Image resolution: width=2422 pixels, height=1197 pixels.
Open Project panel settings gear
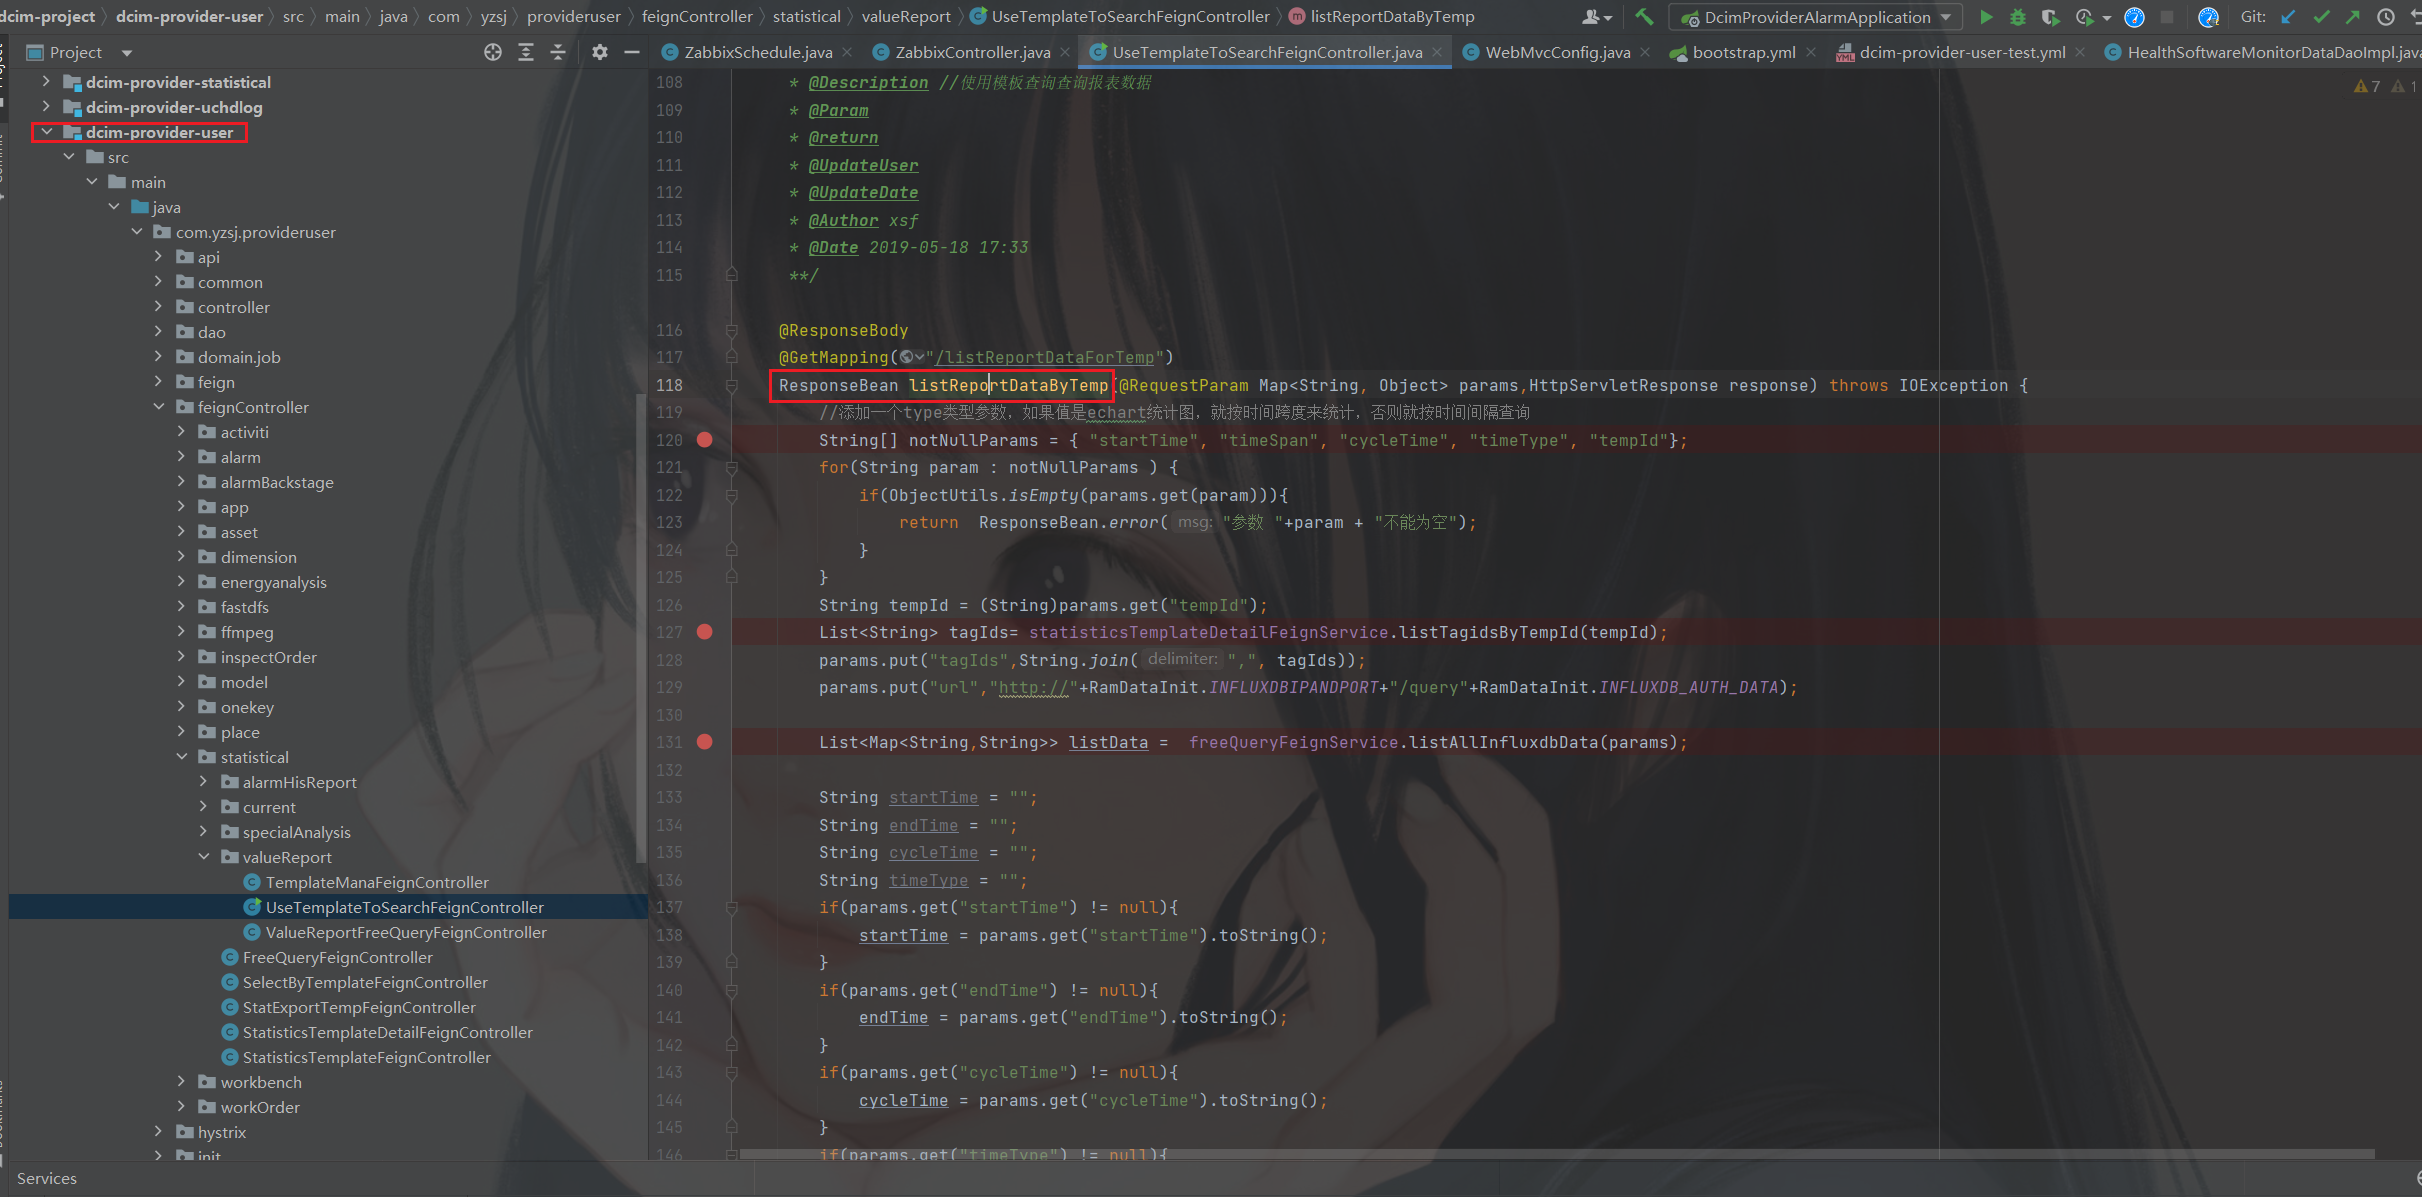click(599, 52)
